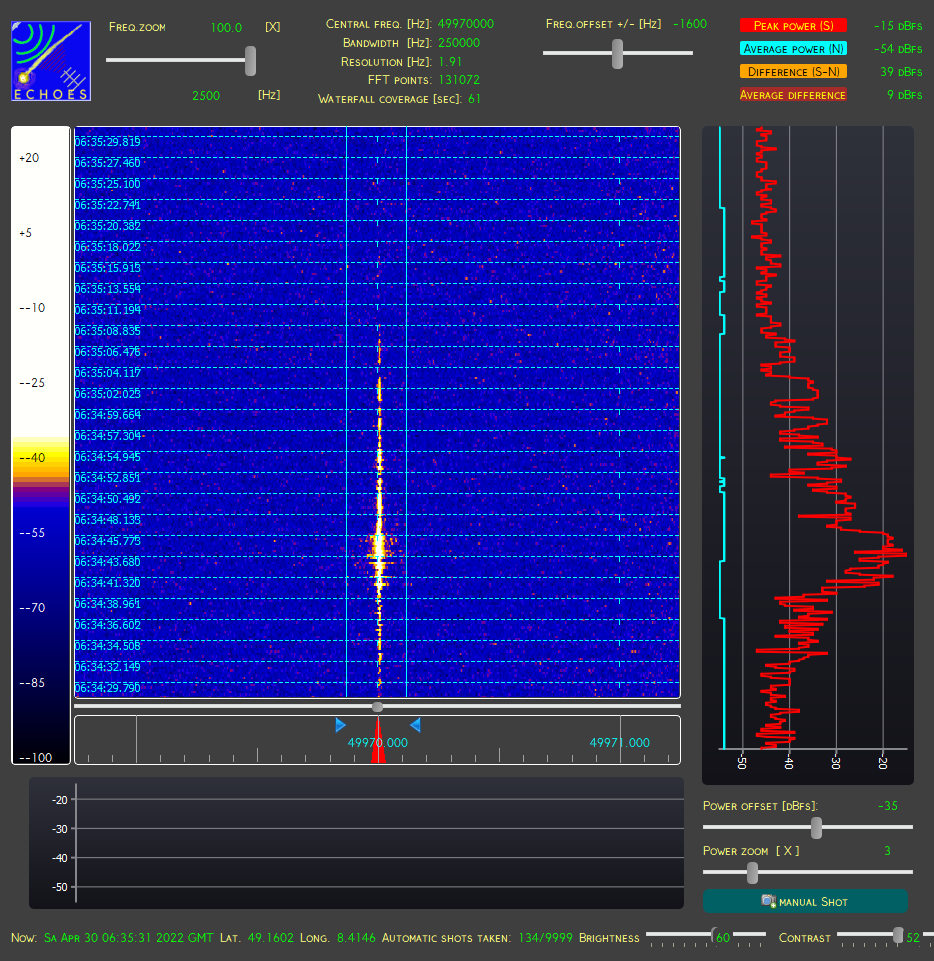Click the 2500 Hz span value

206,96
